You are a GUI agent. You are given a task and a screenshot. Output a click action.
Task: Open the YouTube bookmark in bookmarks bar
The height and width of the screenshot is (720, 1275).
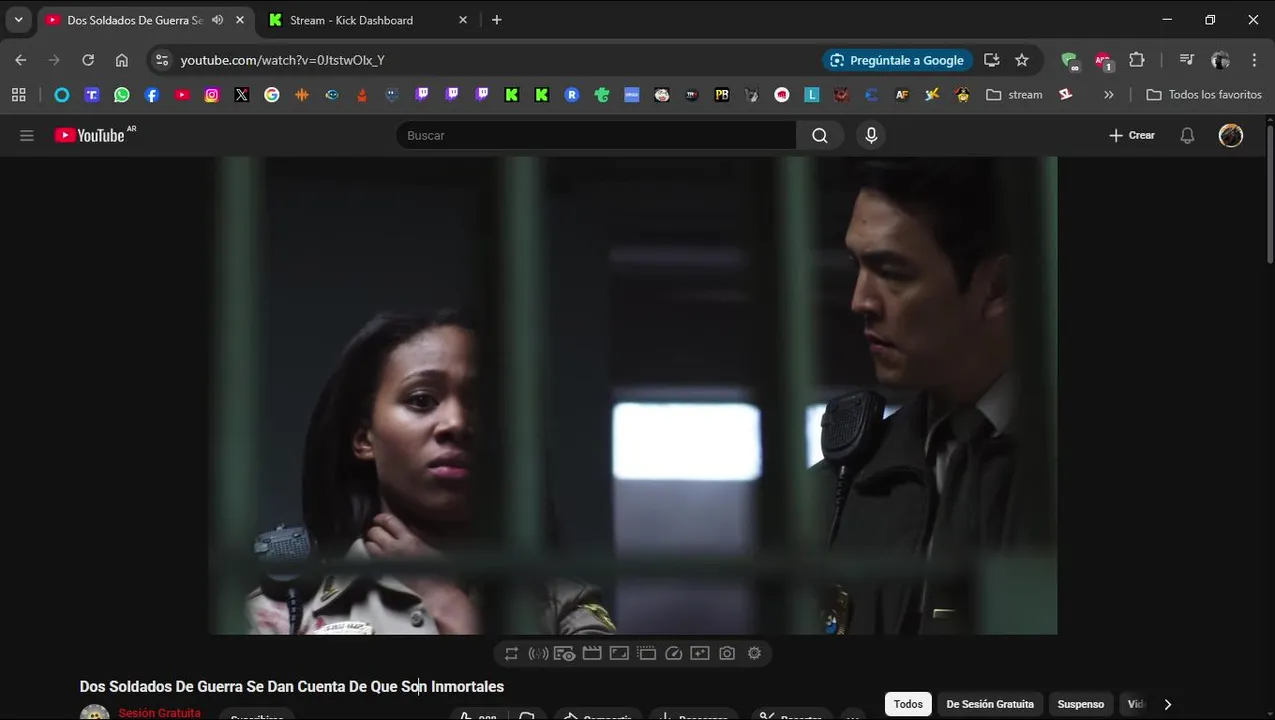click(182, 95)
